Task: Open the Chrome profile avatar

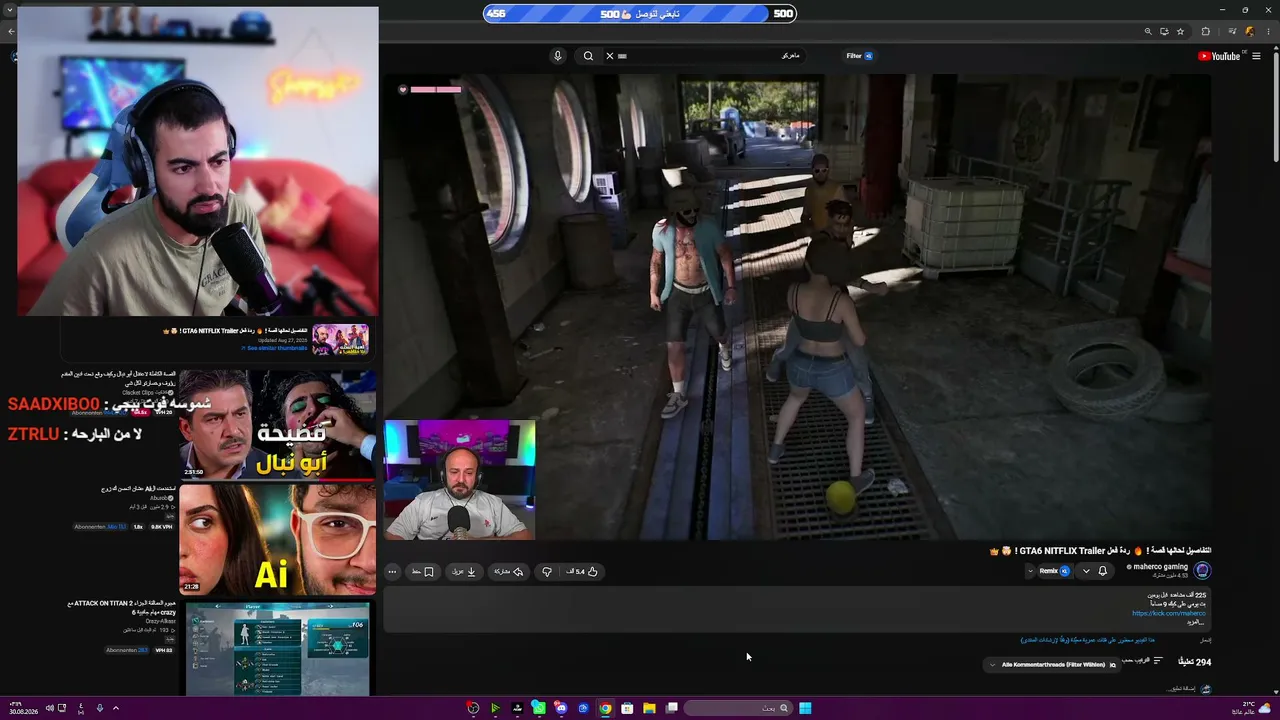Action: (x=1249, y=32)
